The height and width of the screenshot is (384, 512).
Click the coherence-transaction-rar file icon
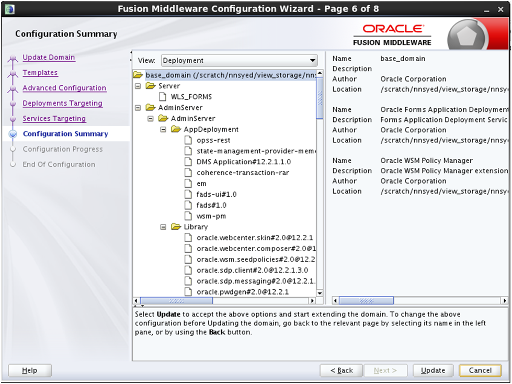(x=188, y=173)
